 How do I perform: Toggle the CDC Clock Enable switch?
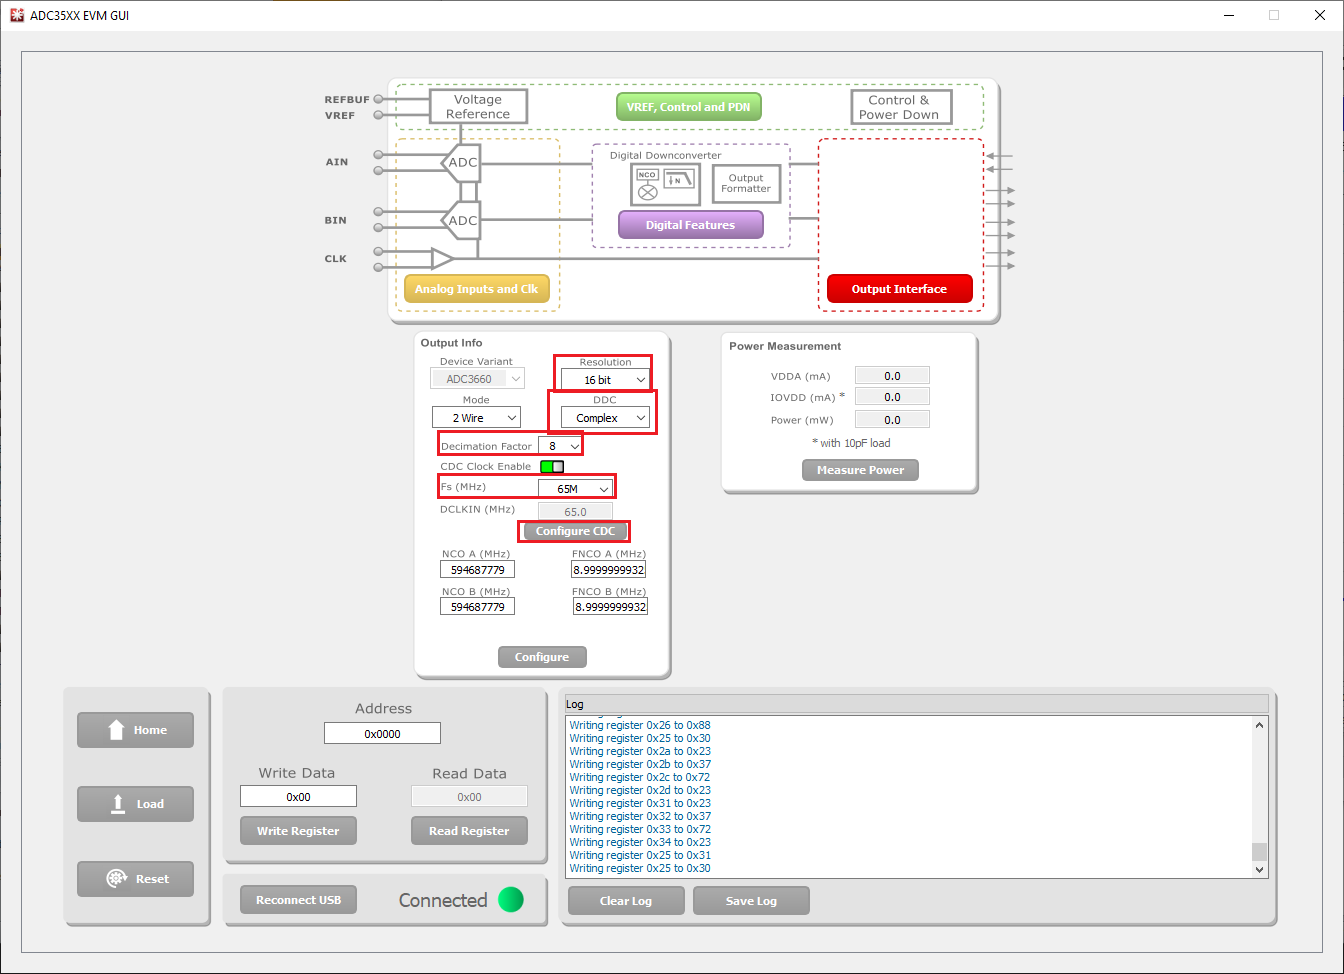coord(552,467)
